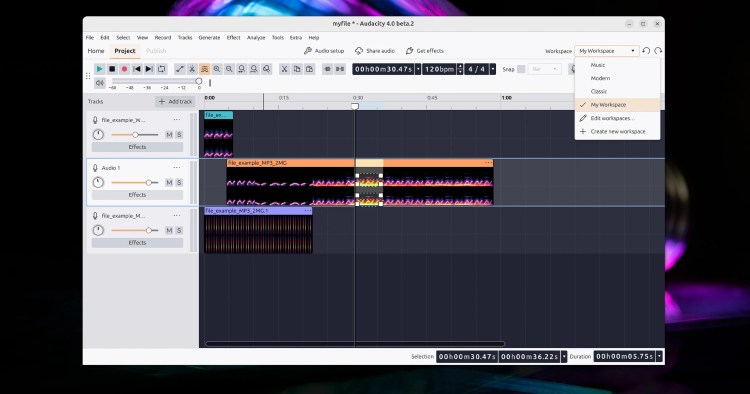Select the split tool icon
Image resolution: width=750 pixels, height=394 pixels.
click(x=192, y=69)
